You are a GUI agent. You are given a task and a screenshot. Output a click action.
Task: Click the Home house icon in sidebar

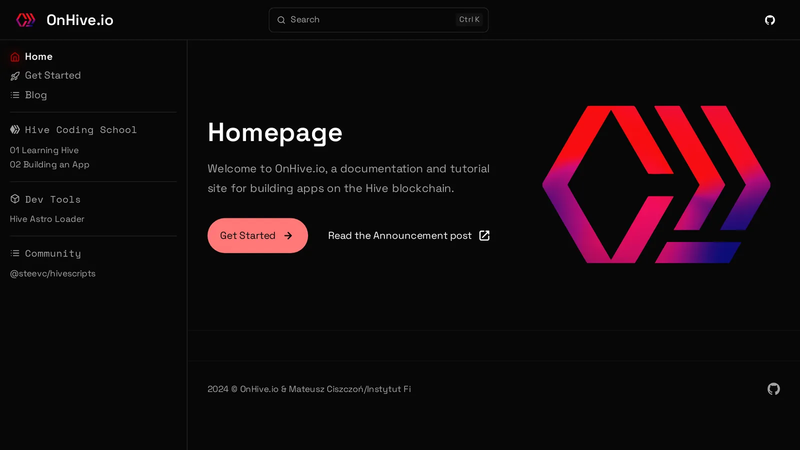click(15, 57)
